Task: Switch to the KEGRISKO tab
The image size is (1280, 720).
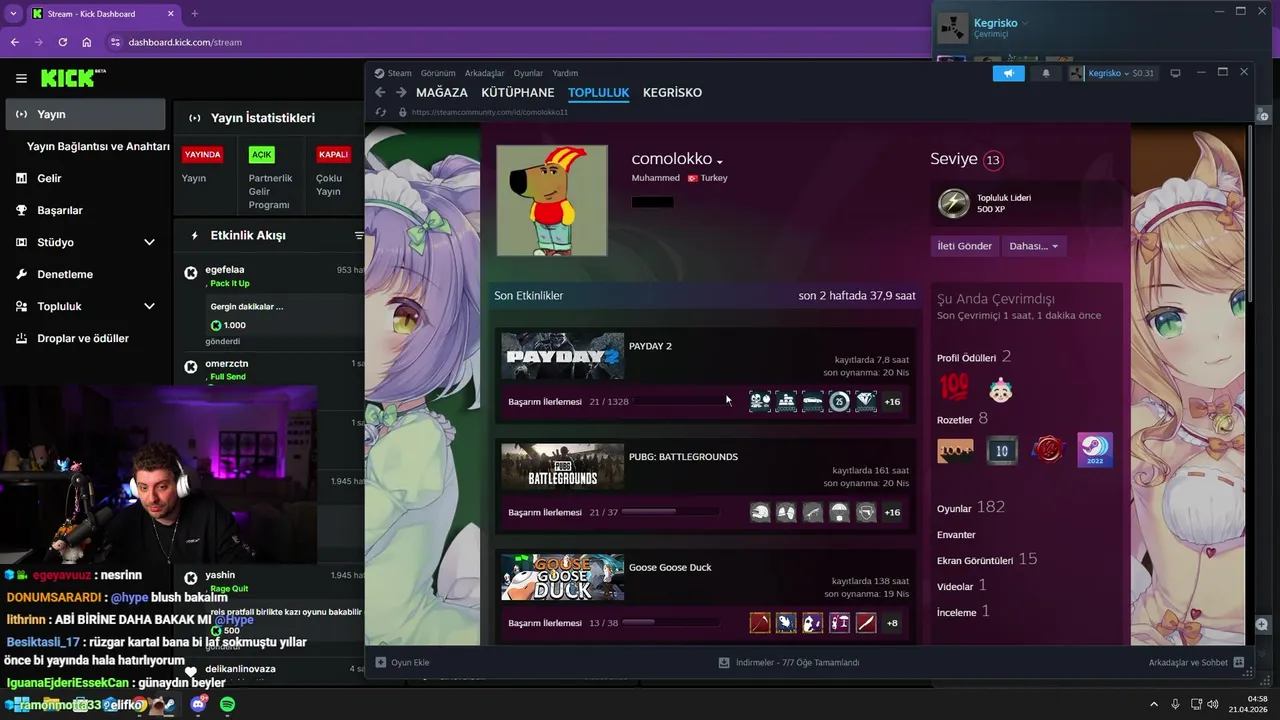Action: pos(672,92)
